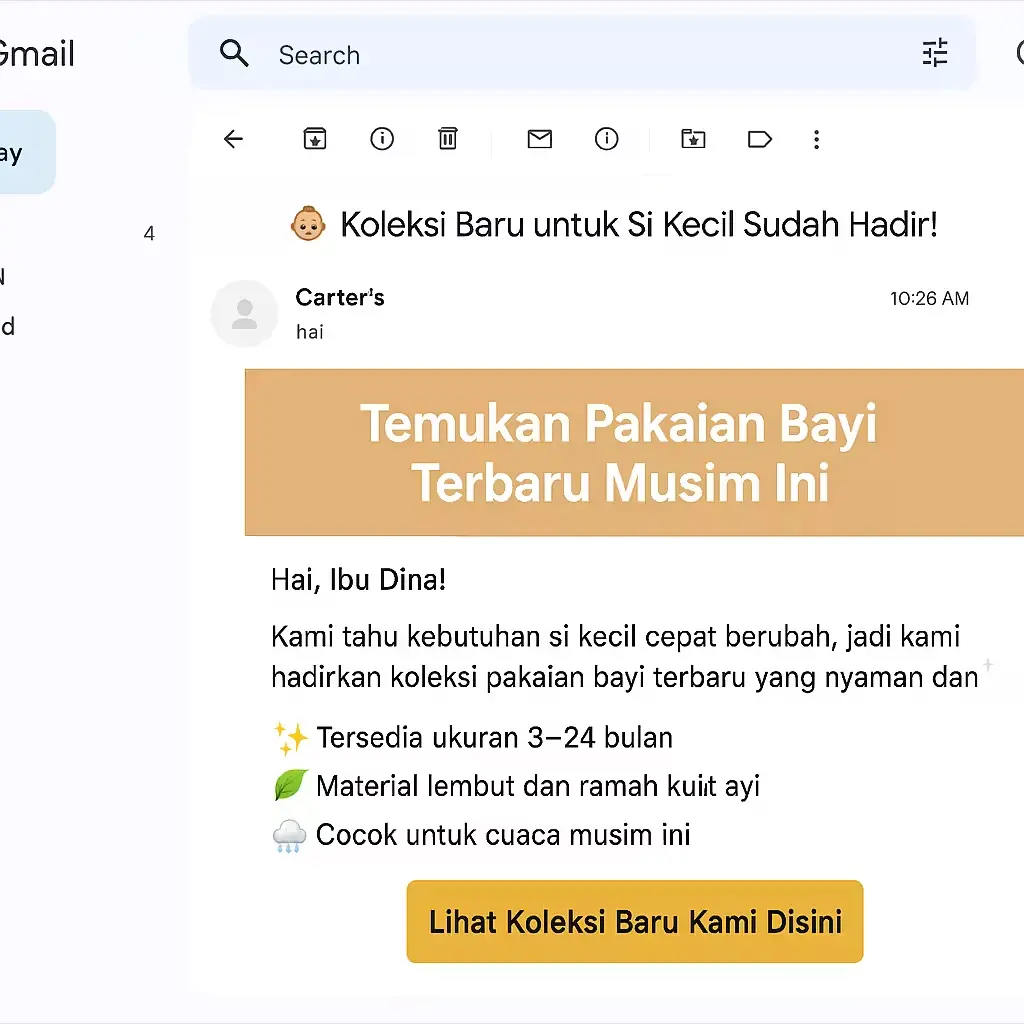Open the three-dot more options menu

(816, 140)
